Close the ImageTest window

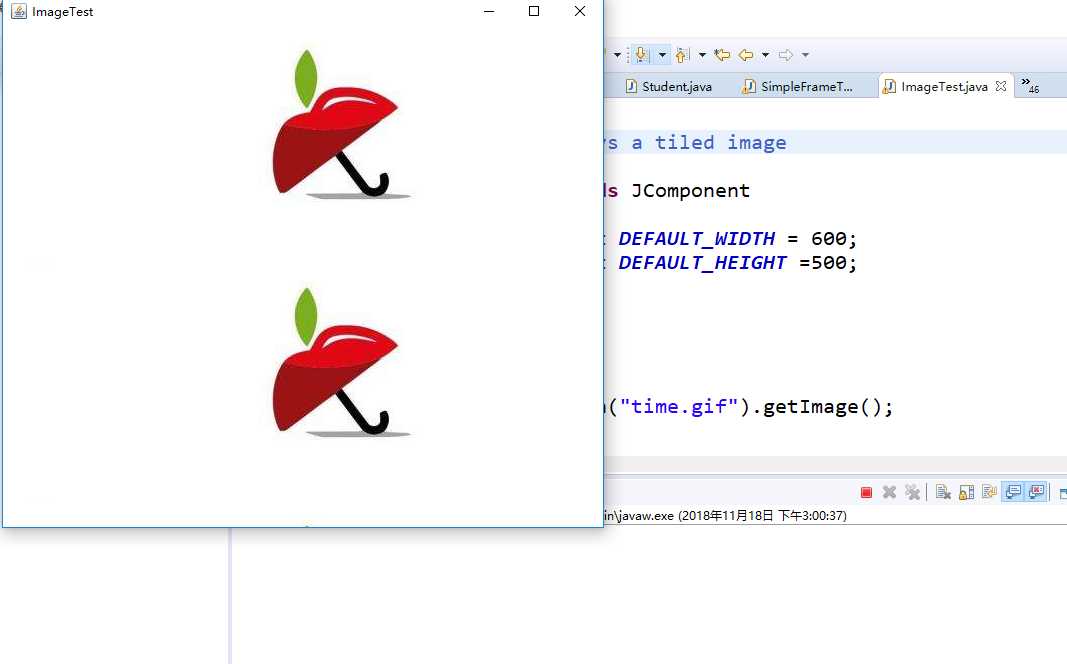pos(580,12)
